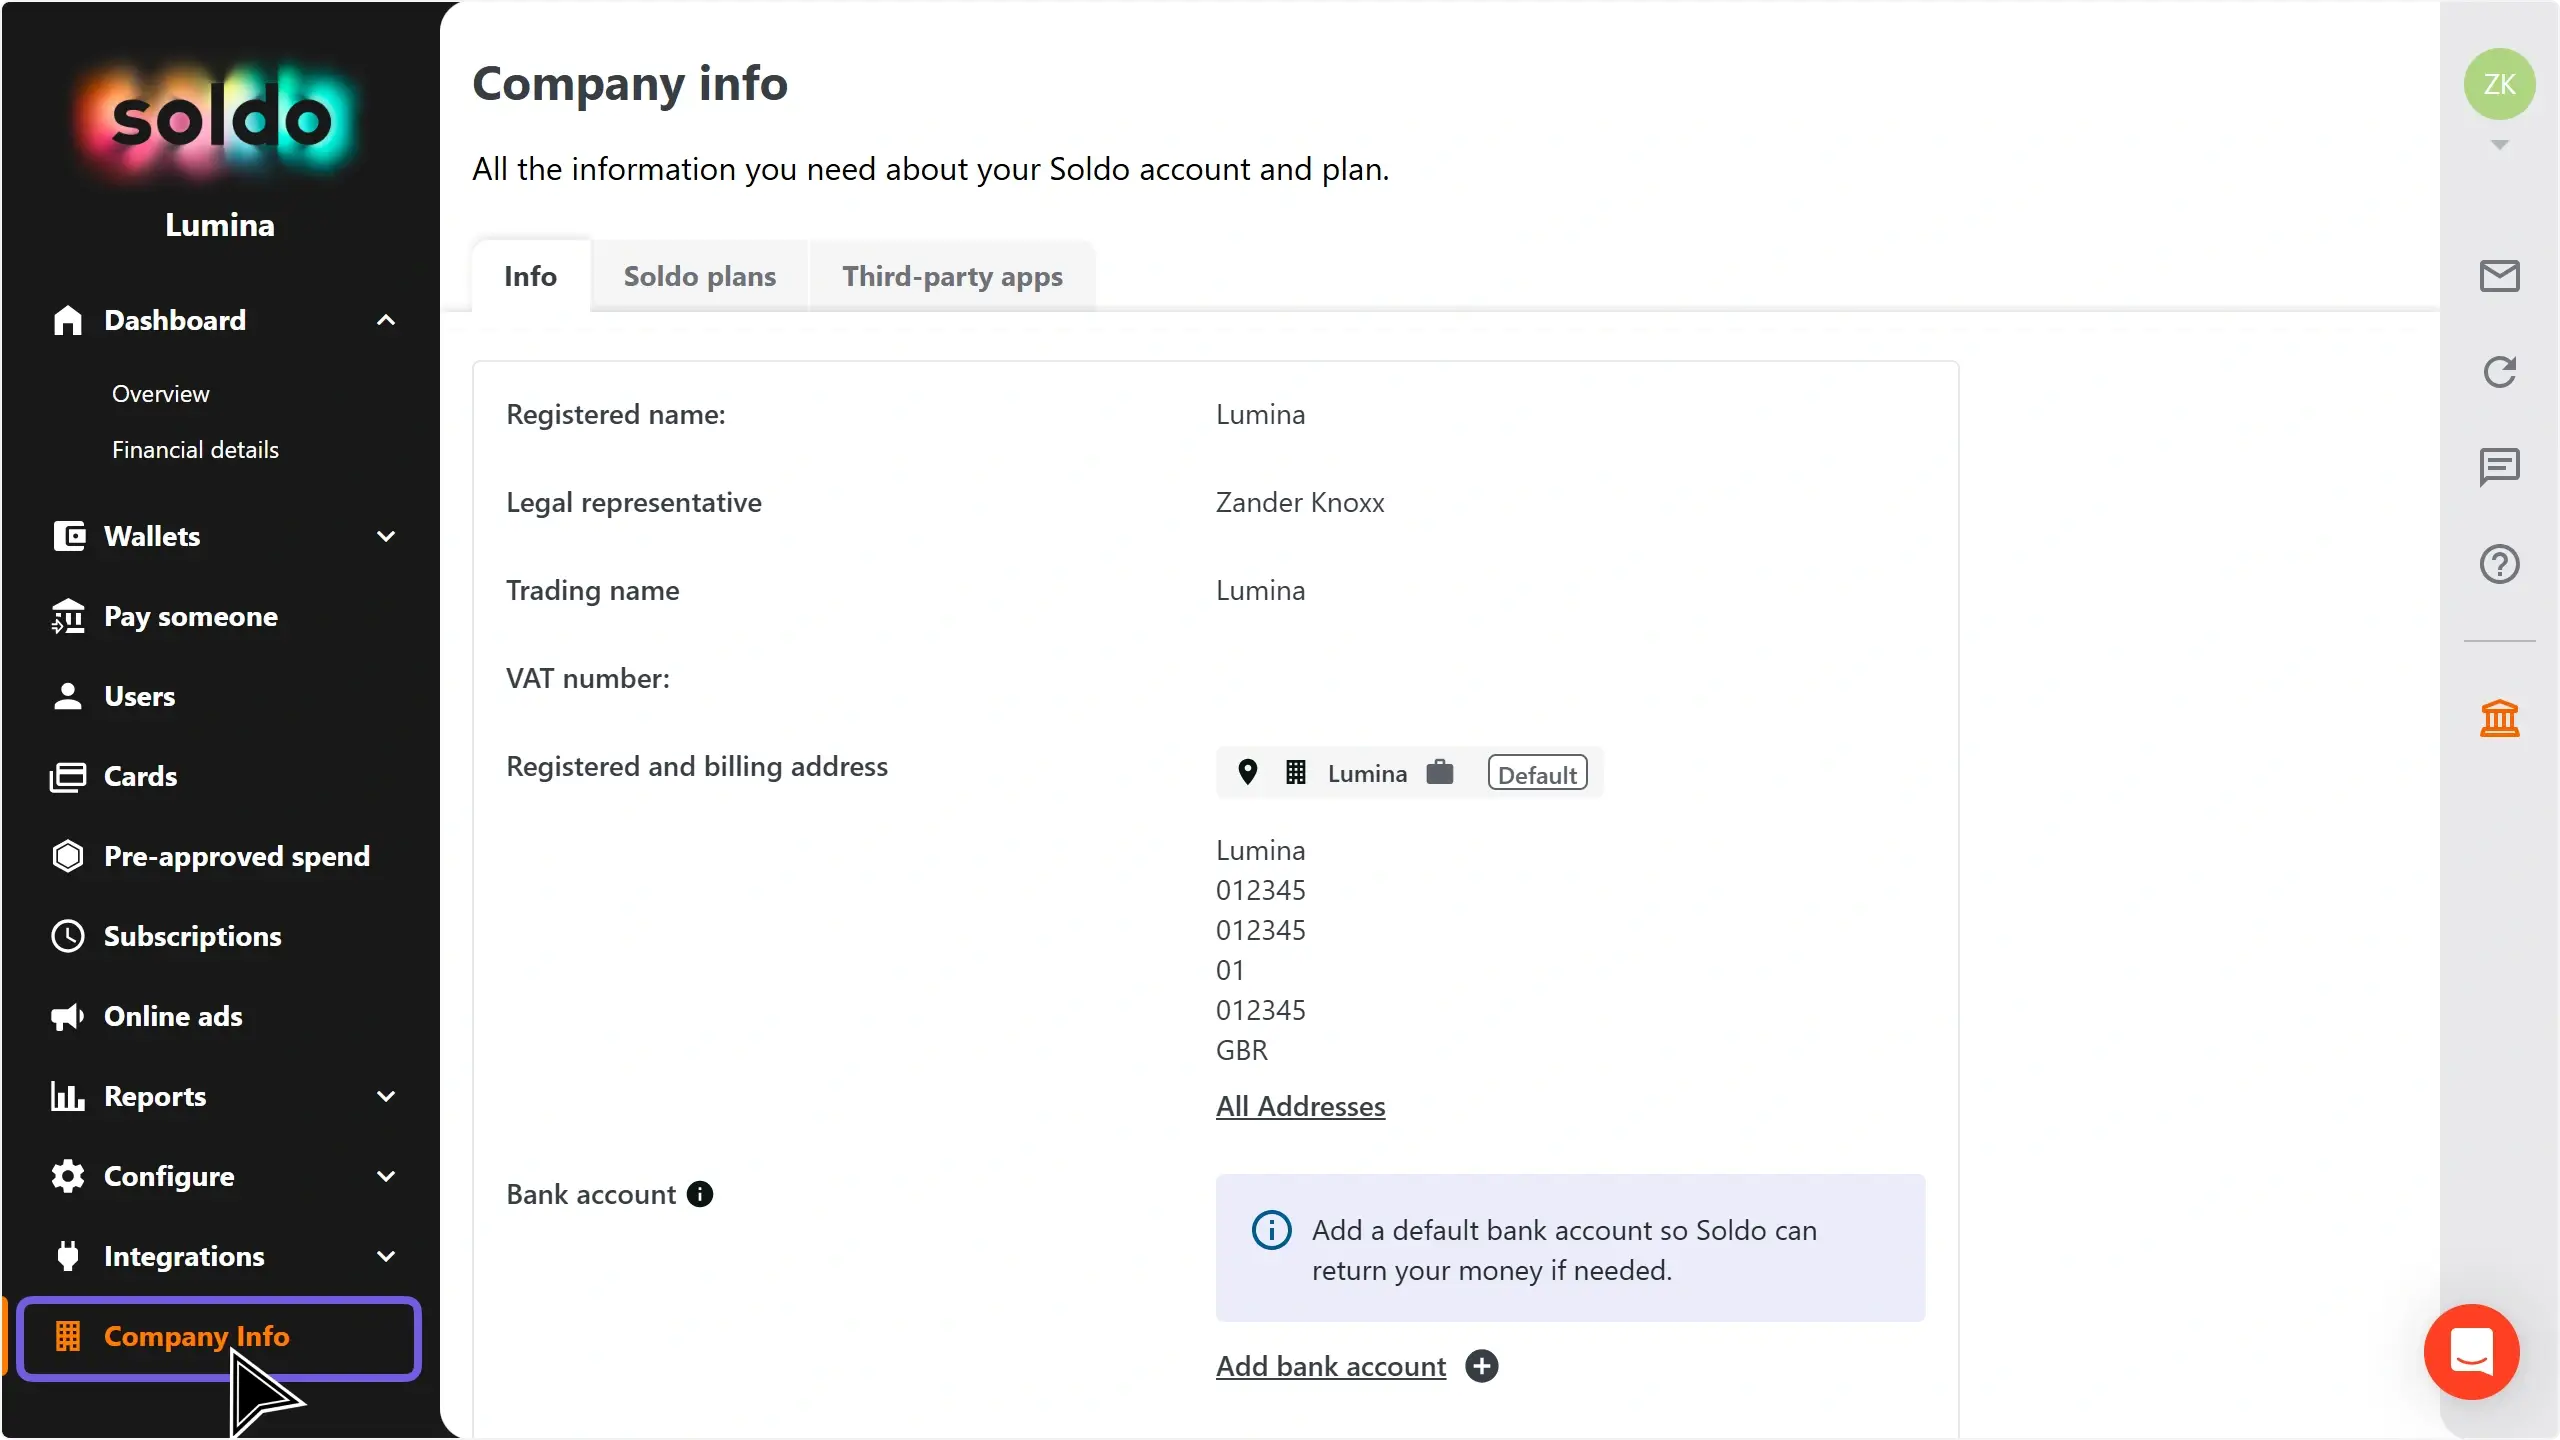Click the orange bank building icon
The height and width of the screenshot is (1440, 2560).
(2499, 718)
